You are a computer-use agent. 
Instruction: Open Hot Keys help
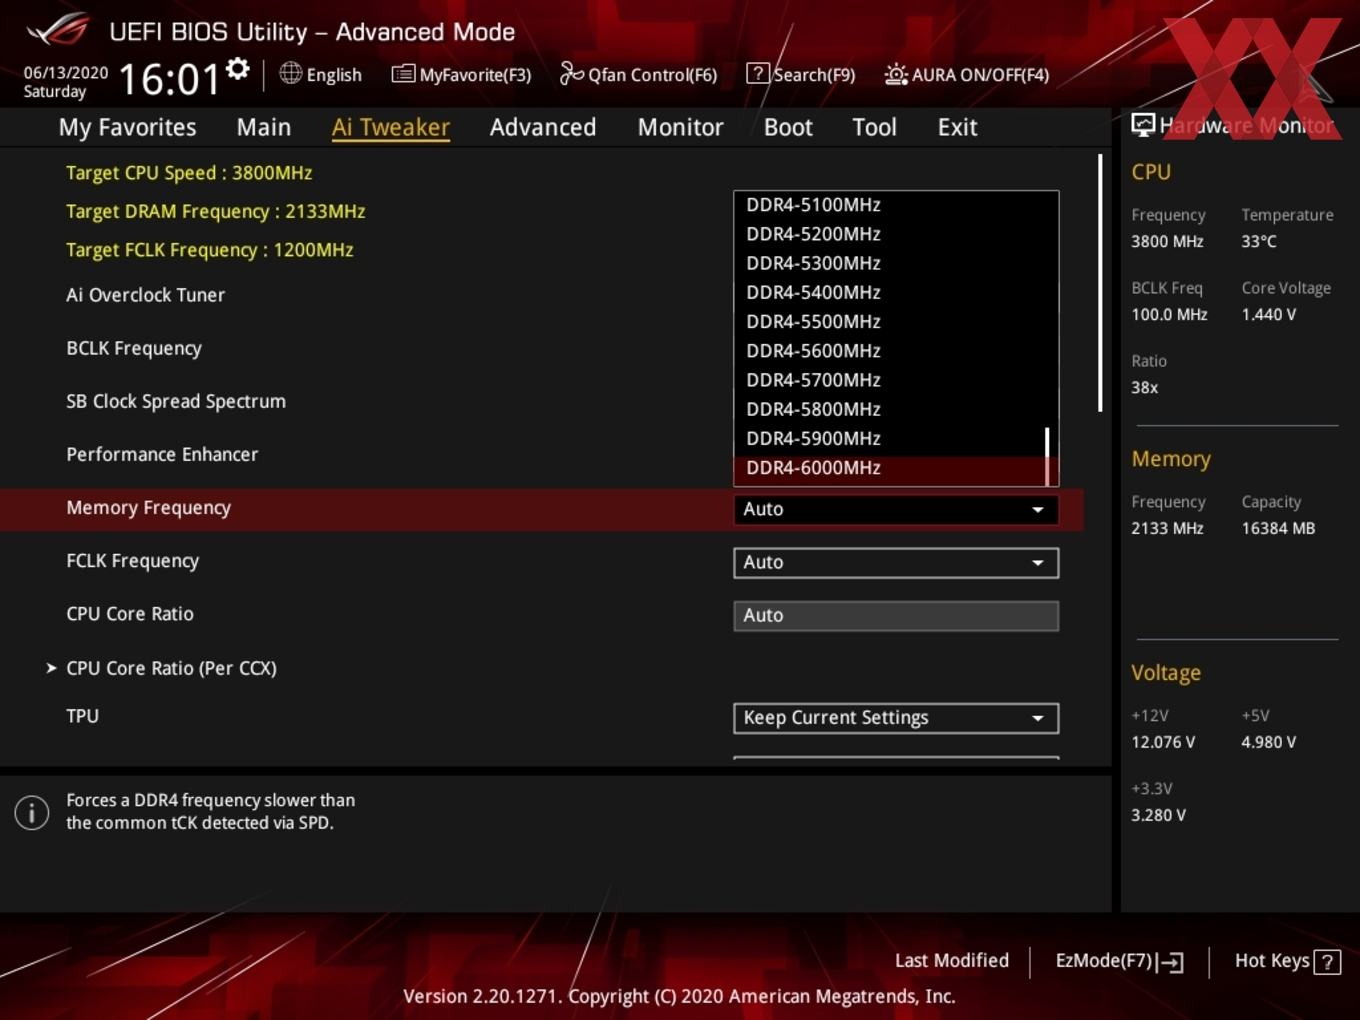coord(1287,961)
